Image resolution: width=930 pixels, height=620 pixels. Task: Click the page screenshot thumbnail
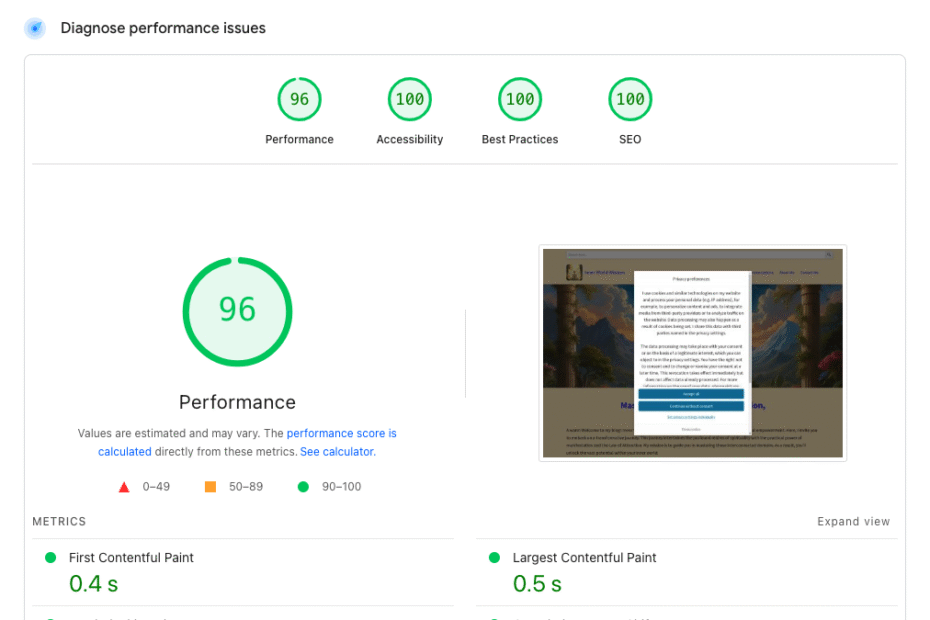[x=693, y=353]
